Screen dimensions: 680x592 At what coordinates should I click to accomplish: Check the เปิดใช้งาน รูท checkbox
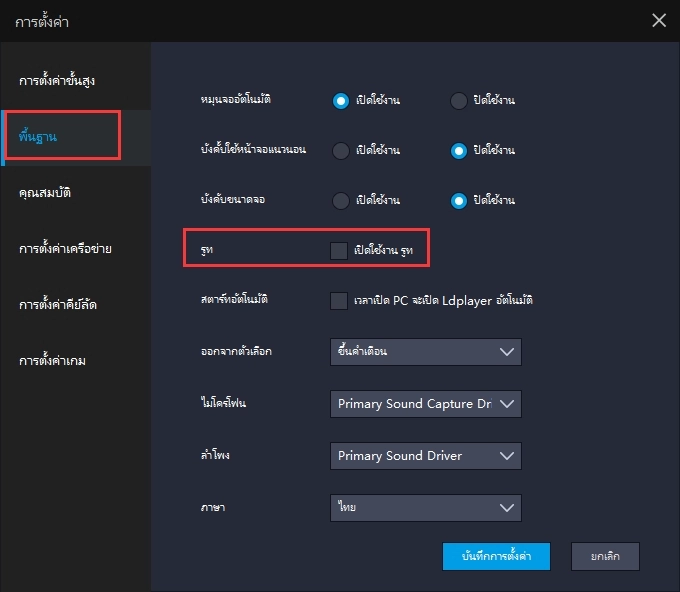click(339, 250)
